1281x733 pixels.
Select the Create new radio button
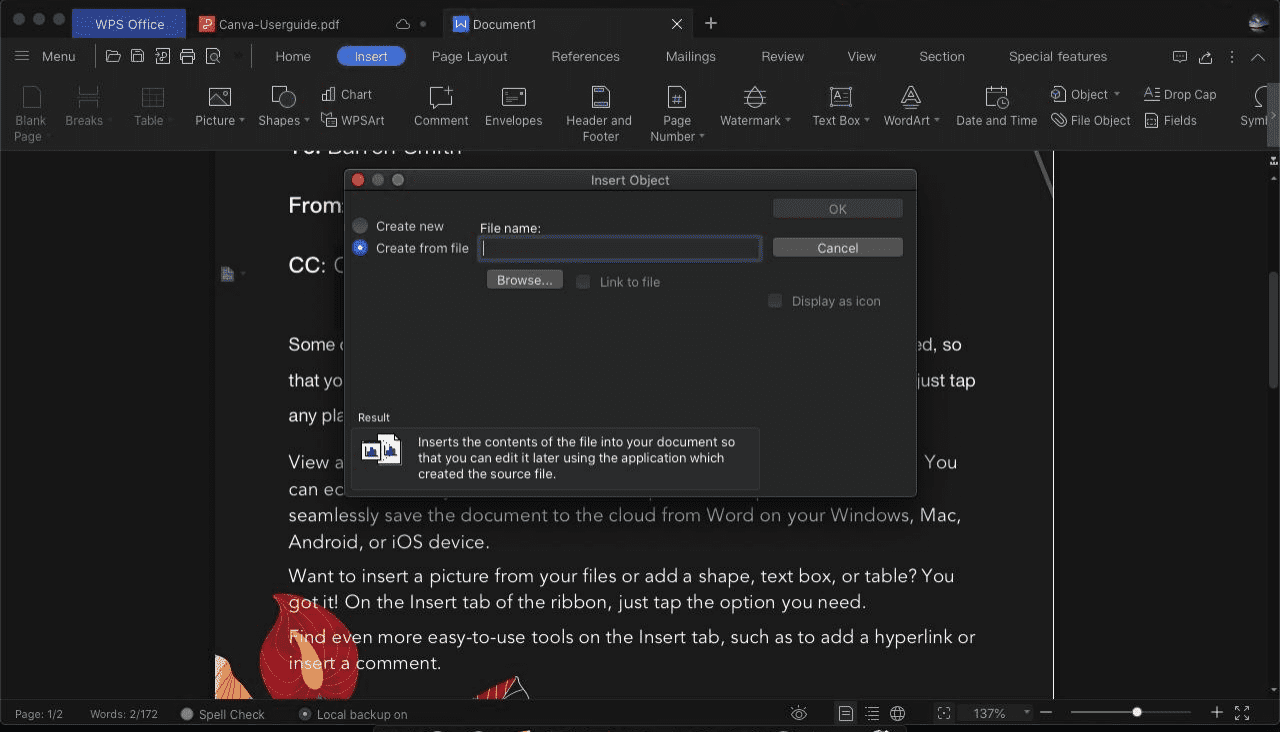point(359,225)
